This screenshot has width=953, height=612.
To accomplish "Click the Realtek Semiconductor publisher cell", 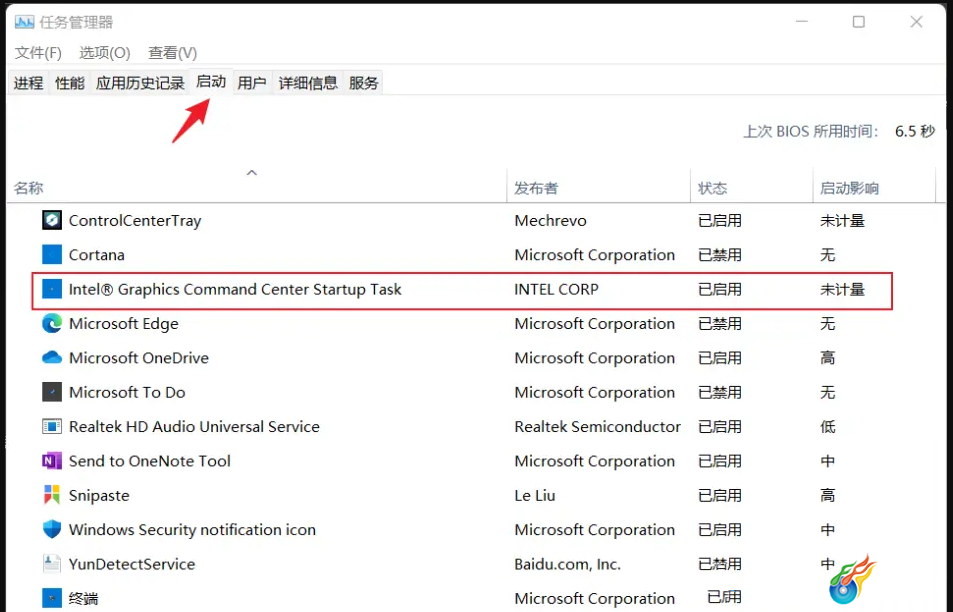I will click(x=597, y=427).
